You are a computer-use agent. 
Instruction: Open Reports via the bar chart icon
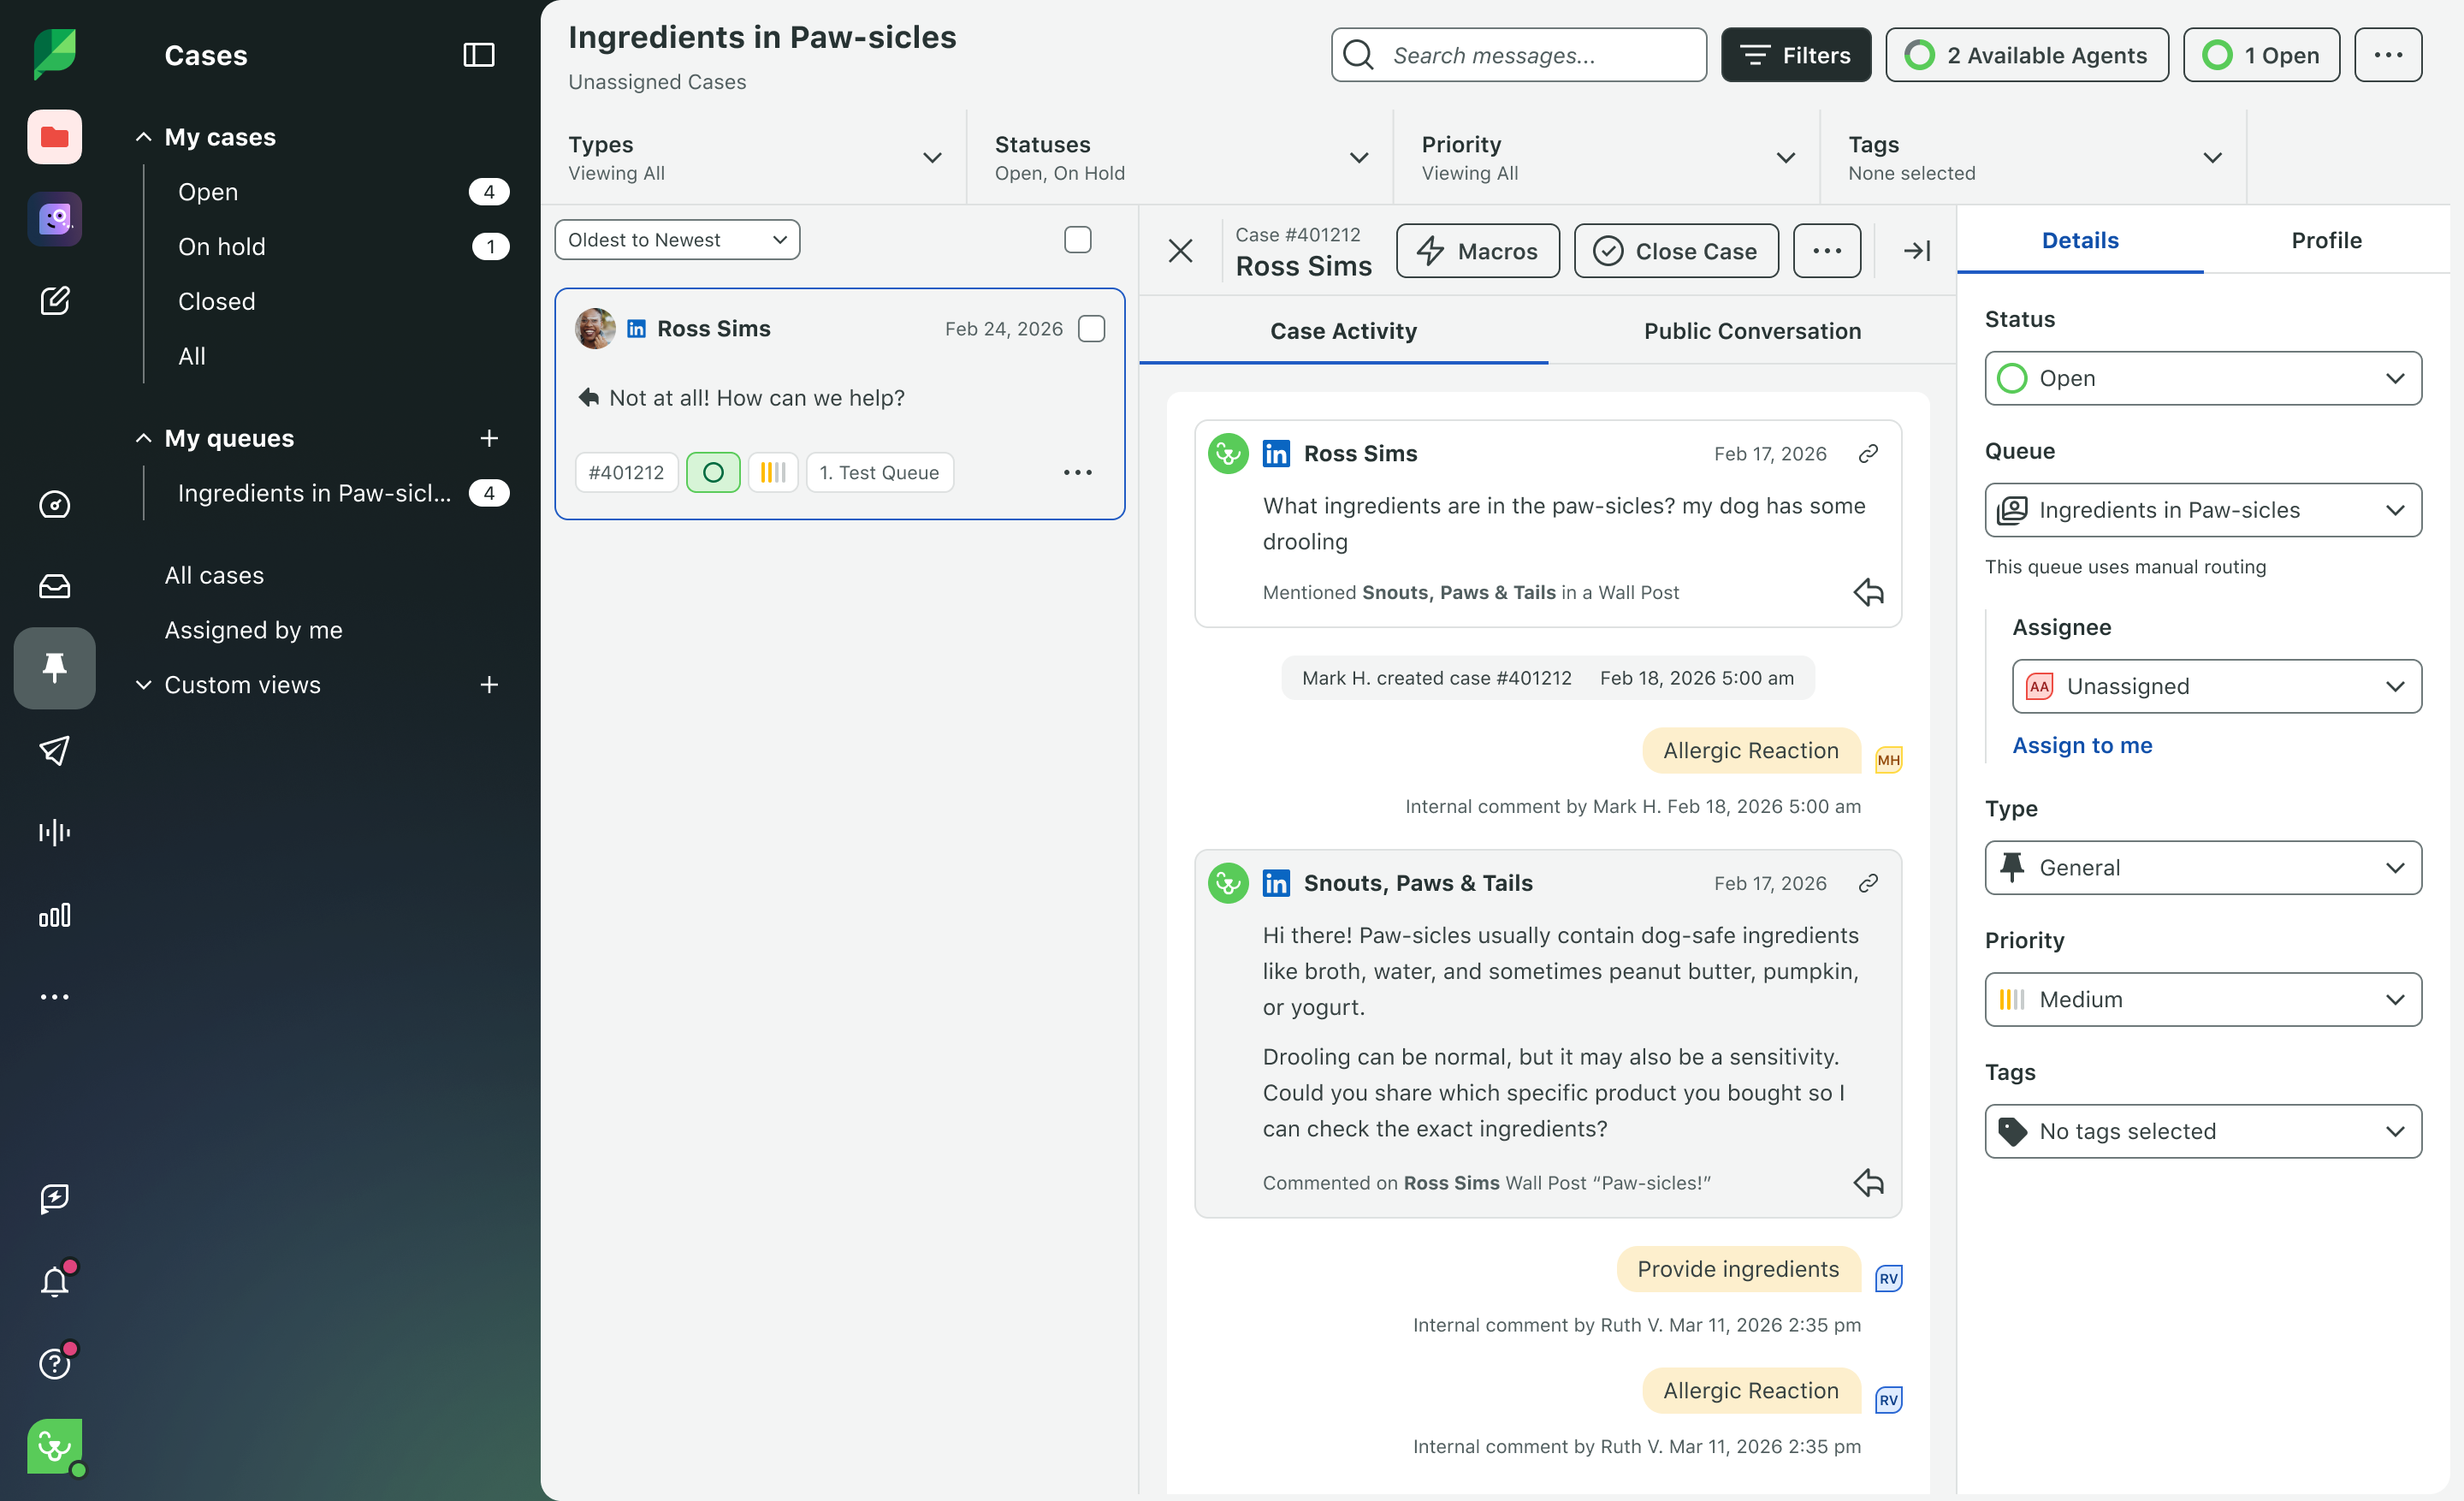coord(55,915)
